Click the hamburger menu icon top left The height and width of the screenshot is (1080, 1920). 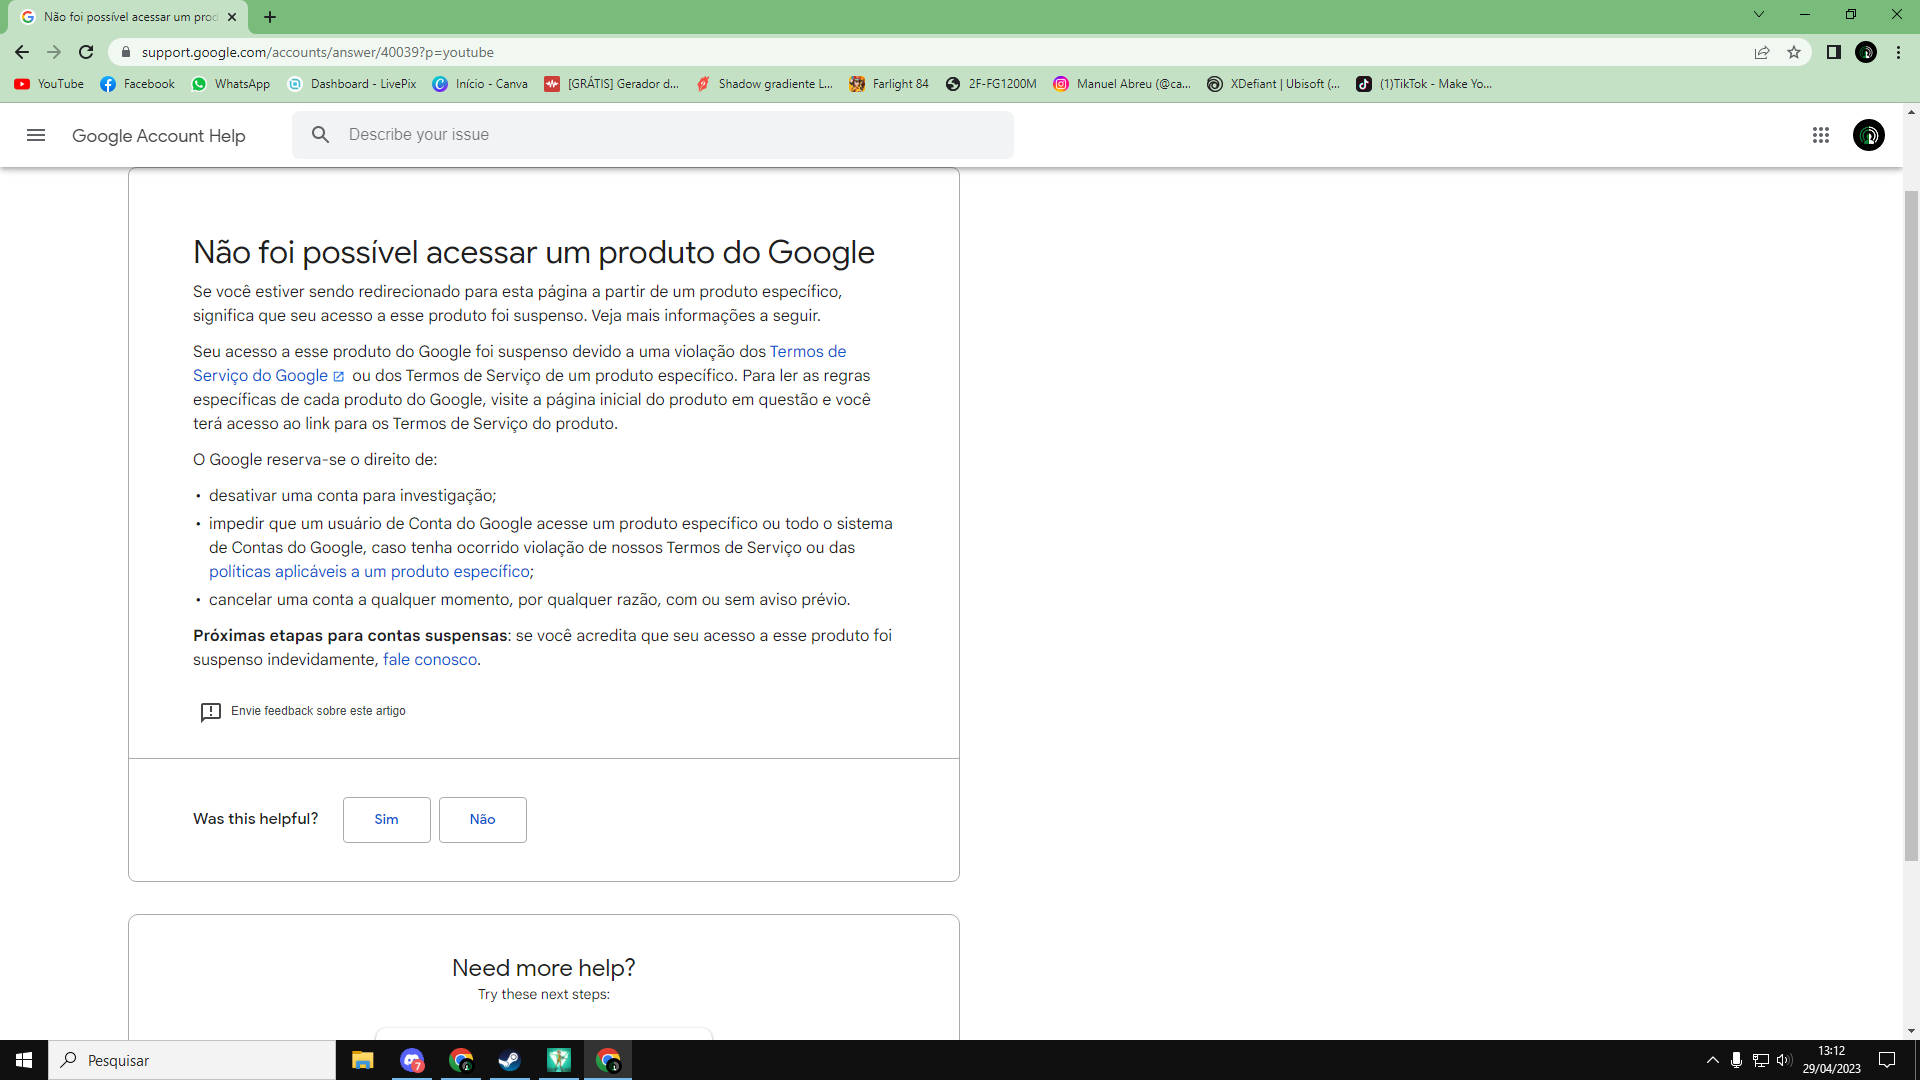(34, 135)
